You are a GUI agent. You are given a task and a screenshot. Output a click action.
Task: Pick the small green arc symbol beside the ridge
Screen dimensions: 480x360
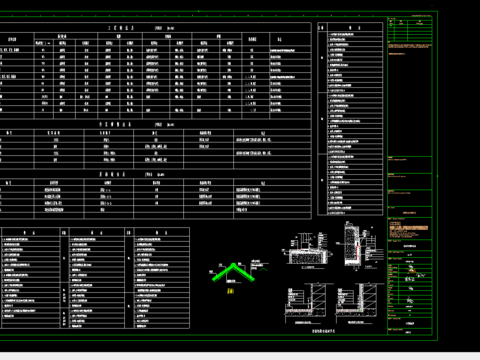click(x=264, y=269)
